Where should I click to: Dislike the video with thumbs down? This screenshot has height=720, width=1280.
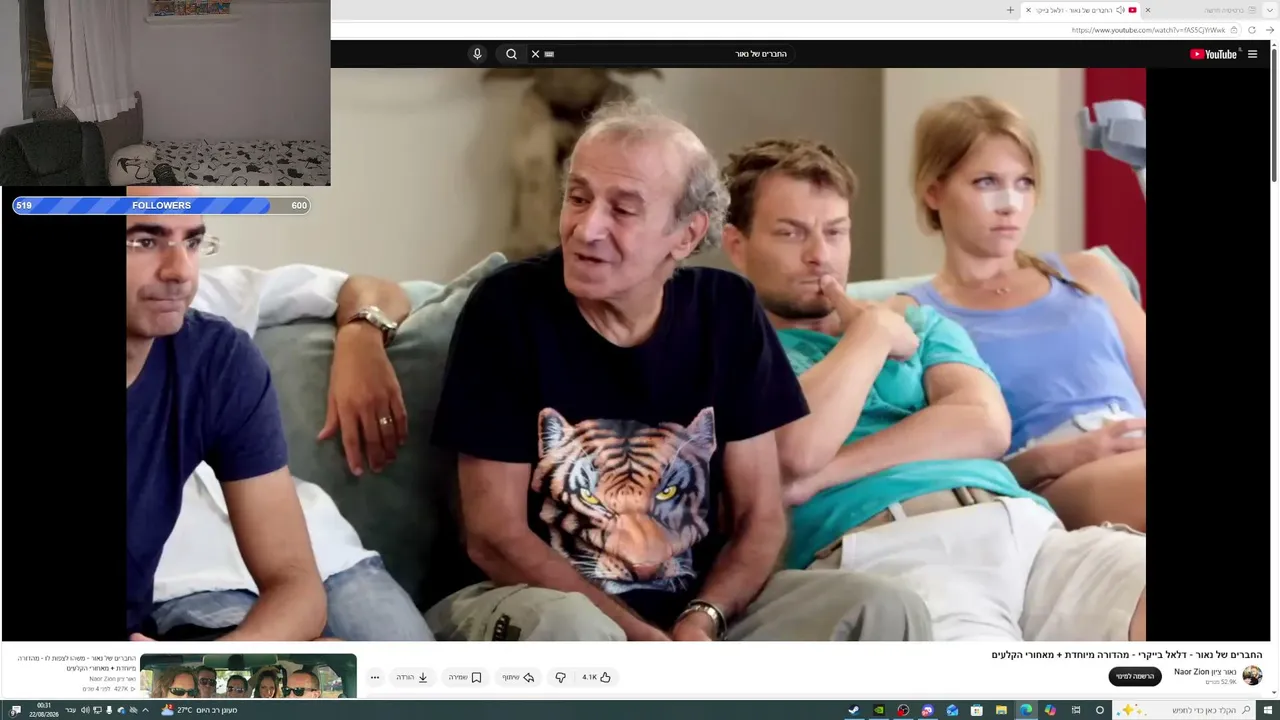click(560, 677)
